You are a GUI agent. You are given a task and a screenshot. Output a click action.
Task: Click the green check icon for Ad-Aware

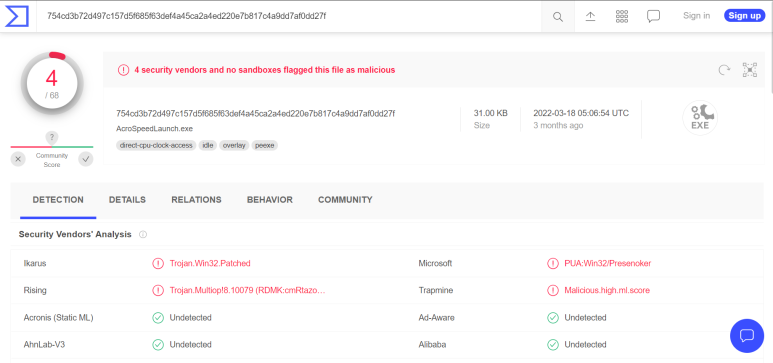553,318
